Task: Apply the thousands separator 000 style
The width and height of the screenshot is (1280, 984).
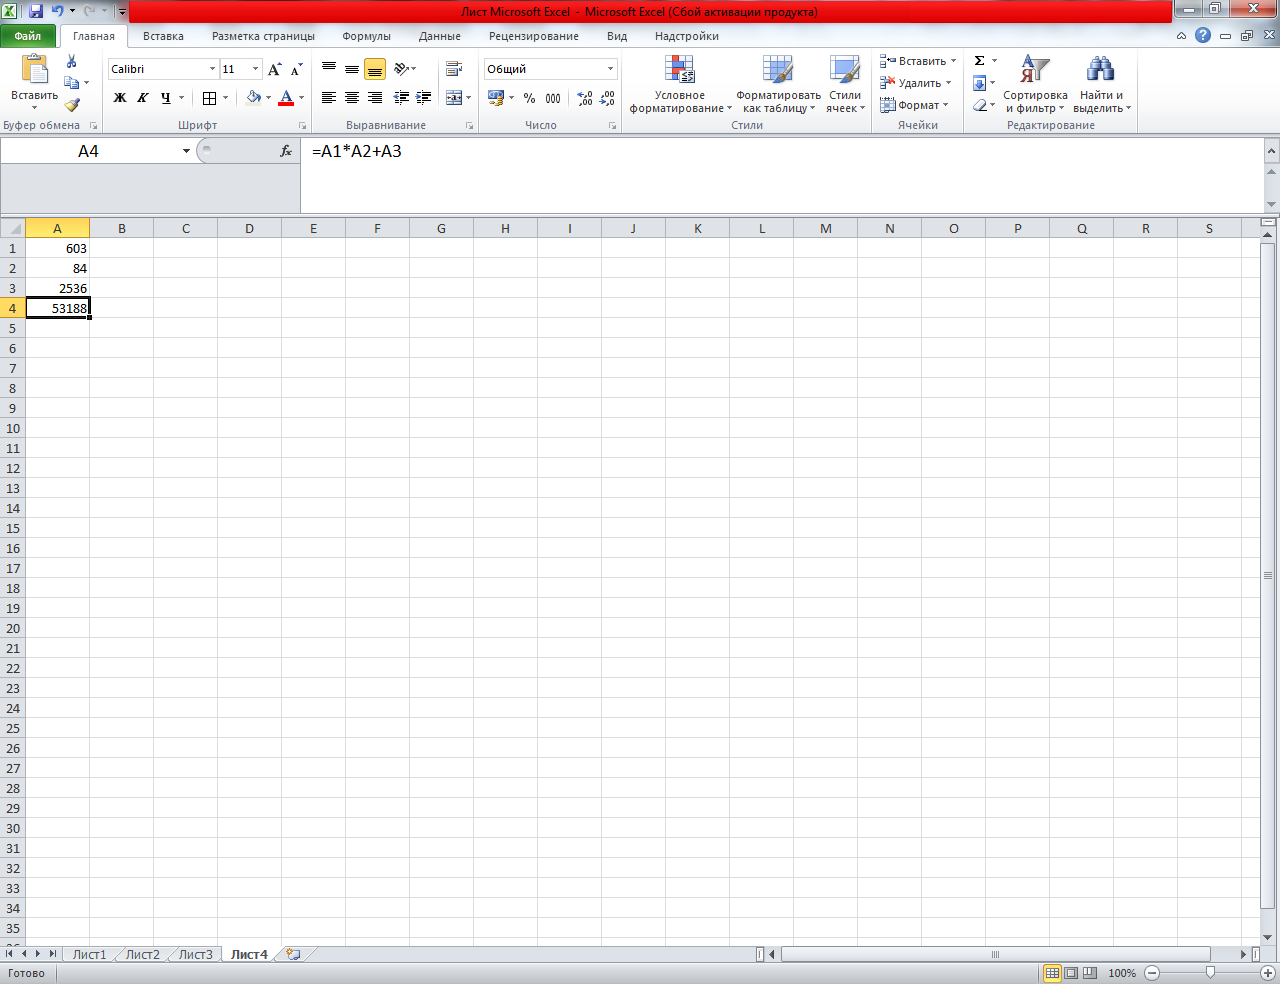Action: (553, 98)
